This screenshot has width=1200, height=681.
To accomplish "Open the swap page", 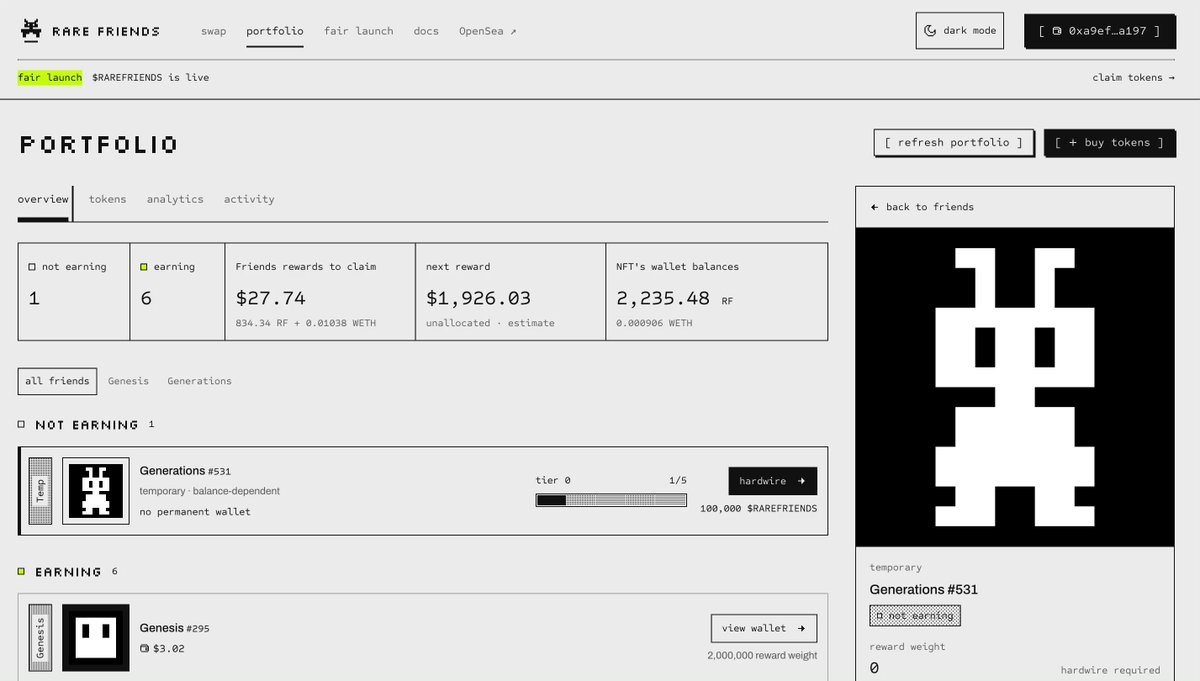I will click(x=213, y=31).
